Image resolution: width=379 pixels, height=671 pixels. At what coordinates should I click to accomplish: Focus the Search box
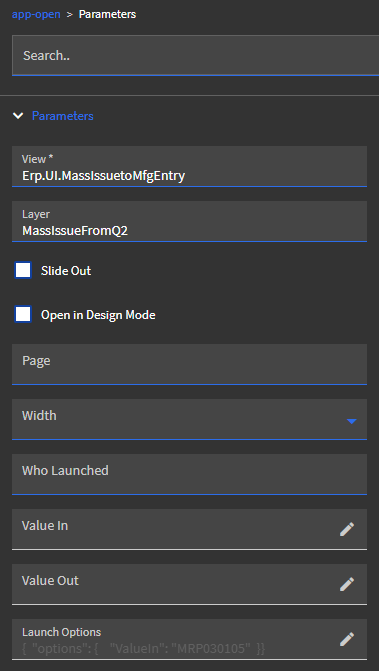[x=195, y=55]
